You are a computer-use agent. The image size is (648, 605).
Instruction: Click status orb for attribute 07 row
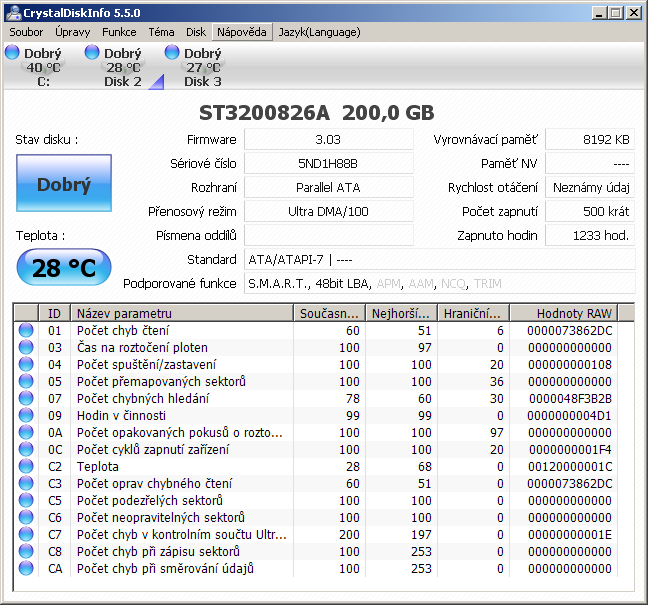click(26, 398)
